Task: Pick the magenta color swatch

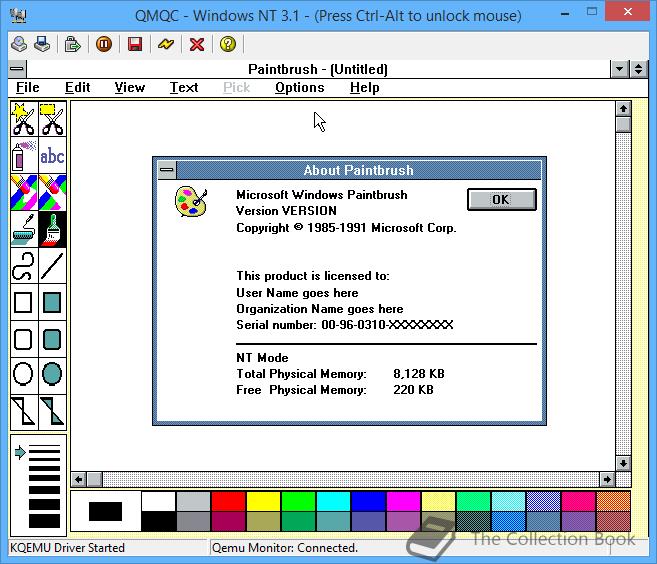Action: [x=403, y=502]
